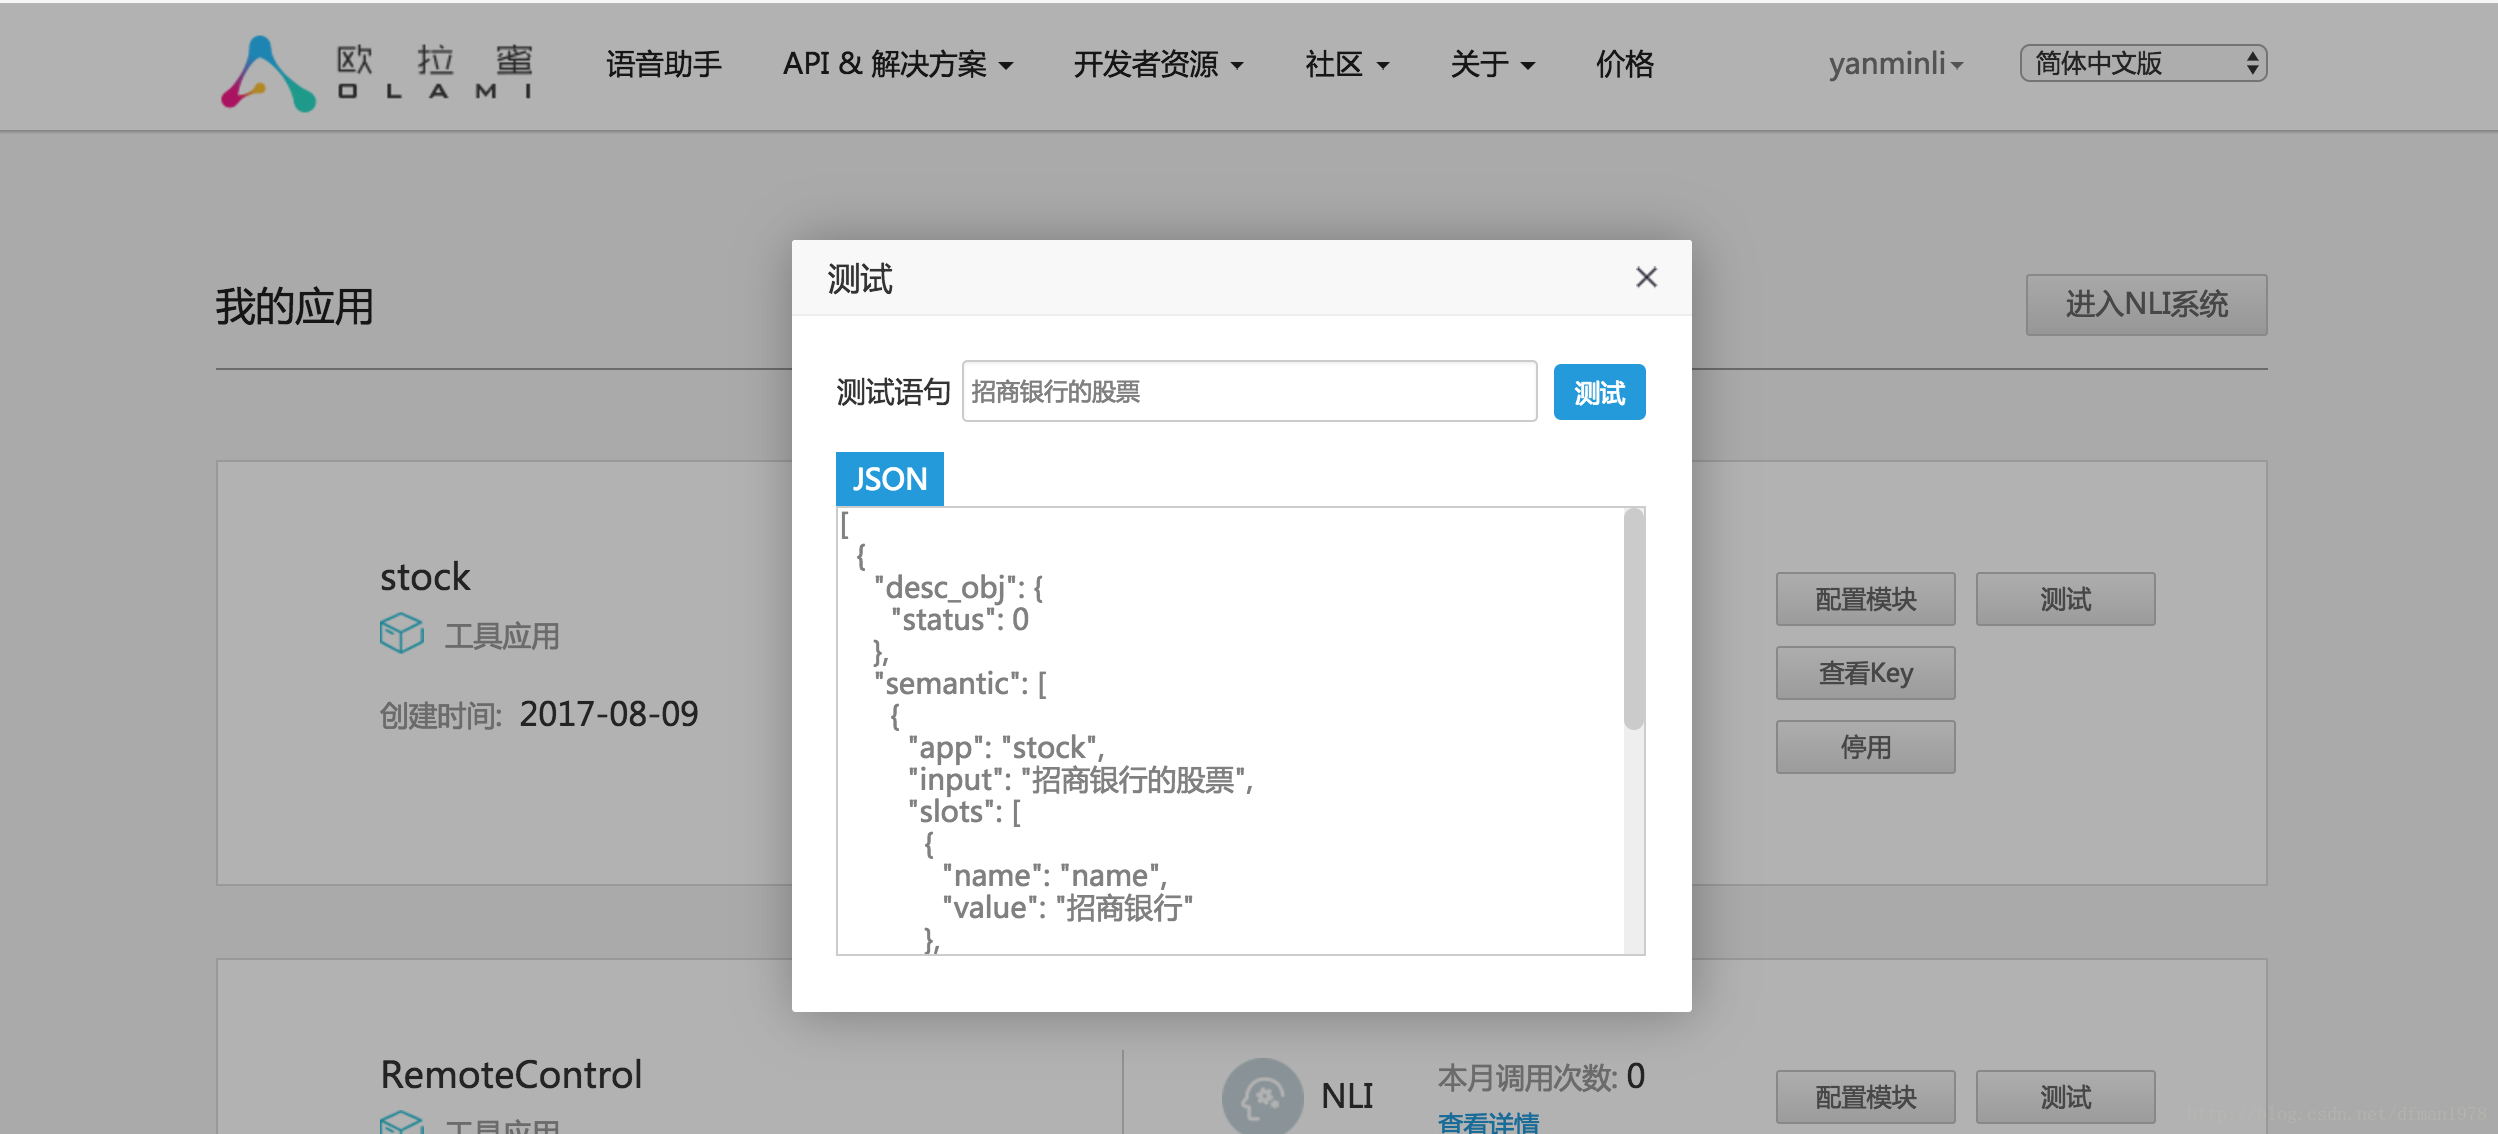Click 配置模块 for RemoteControl app
The image size is (2498, 1134).
coord(1865,1097)
